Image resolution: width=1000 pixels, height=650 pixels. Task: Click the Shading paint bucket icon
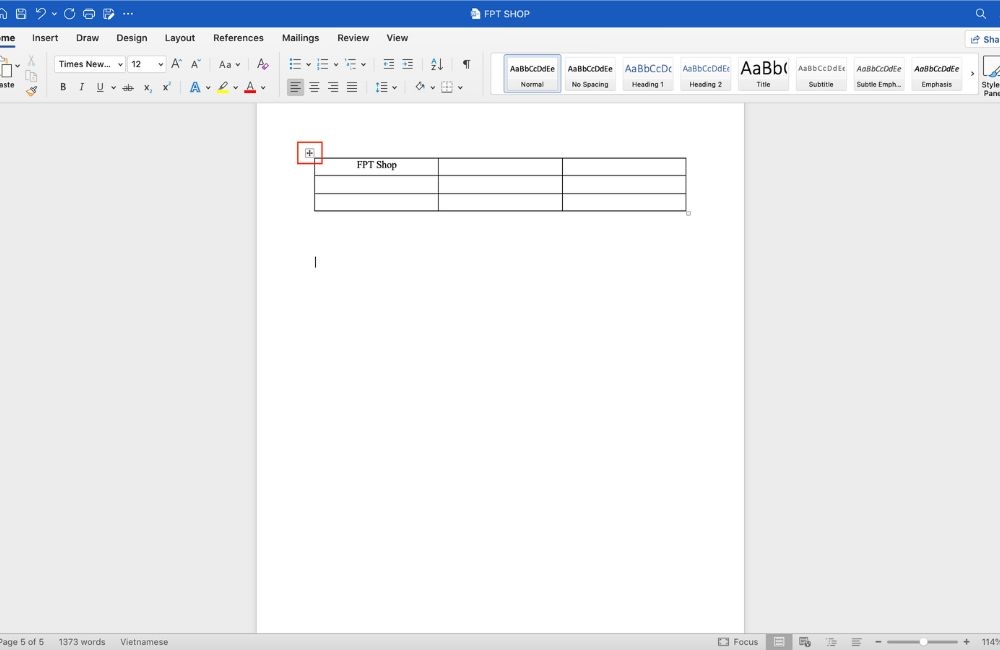(420, 87)
